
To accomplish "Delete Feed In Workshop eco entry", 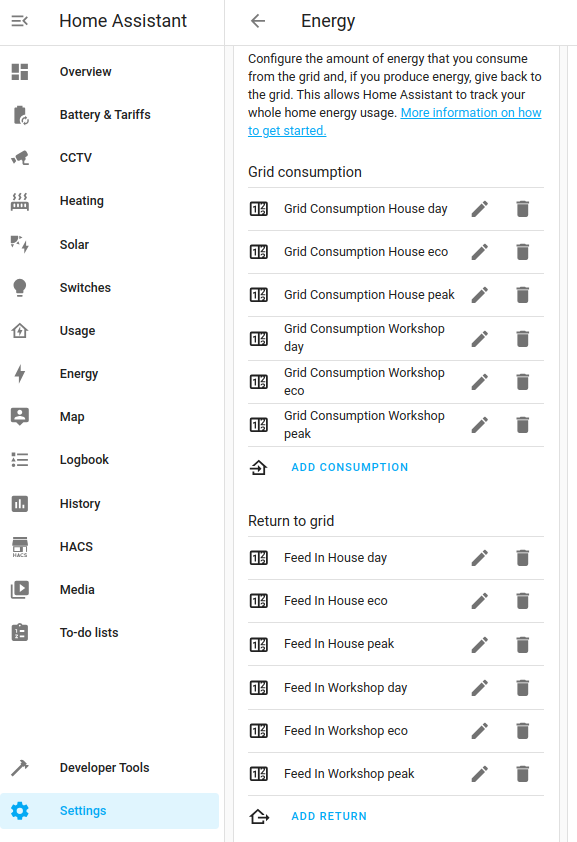I will [523, 731].
